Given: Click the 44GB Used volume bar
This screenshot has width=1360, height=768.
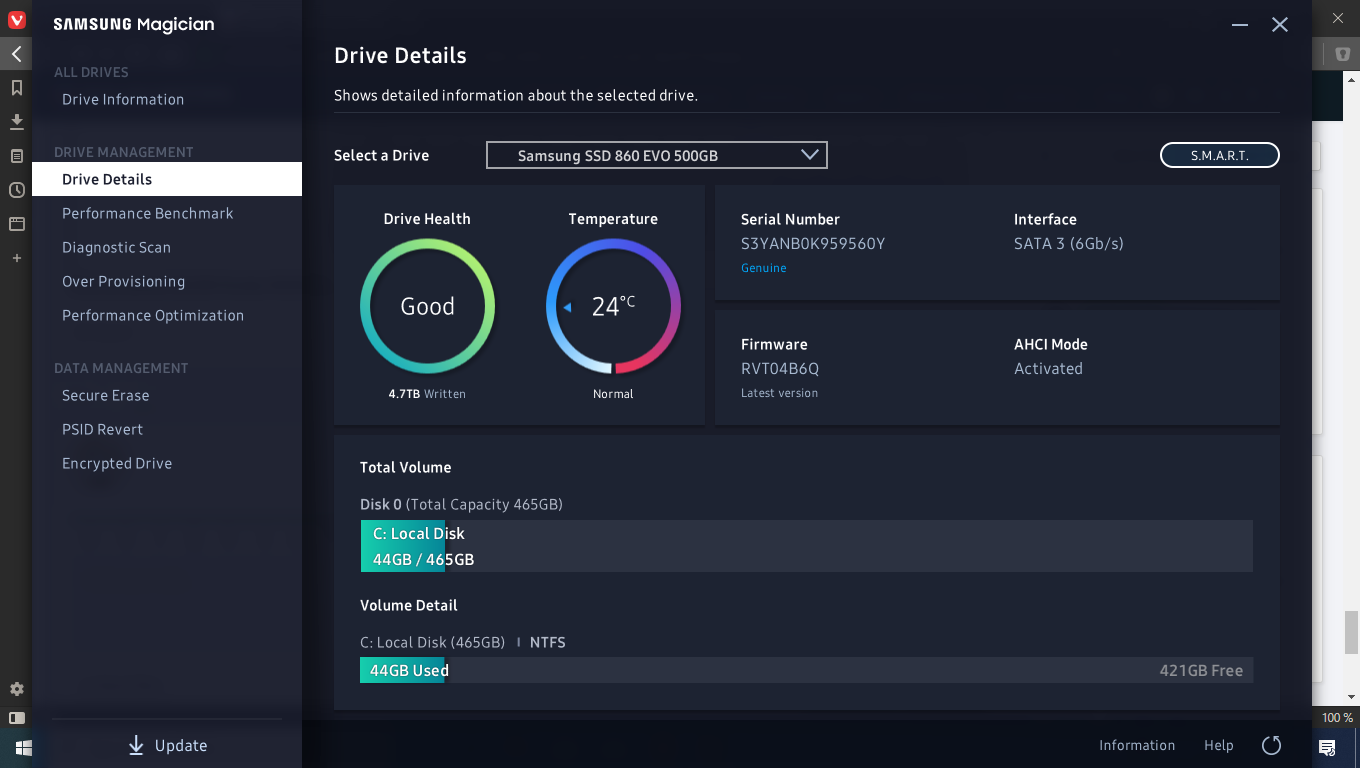Looking at the screenshot, I should (x=806, y=670).
